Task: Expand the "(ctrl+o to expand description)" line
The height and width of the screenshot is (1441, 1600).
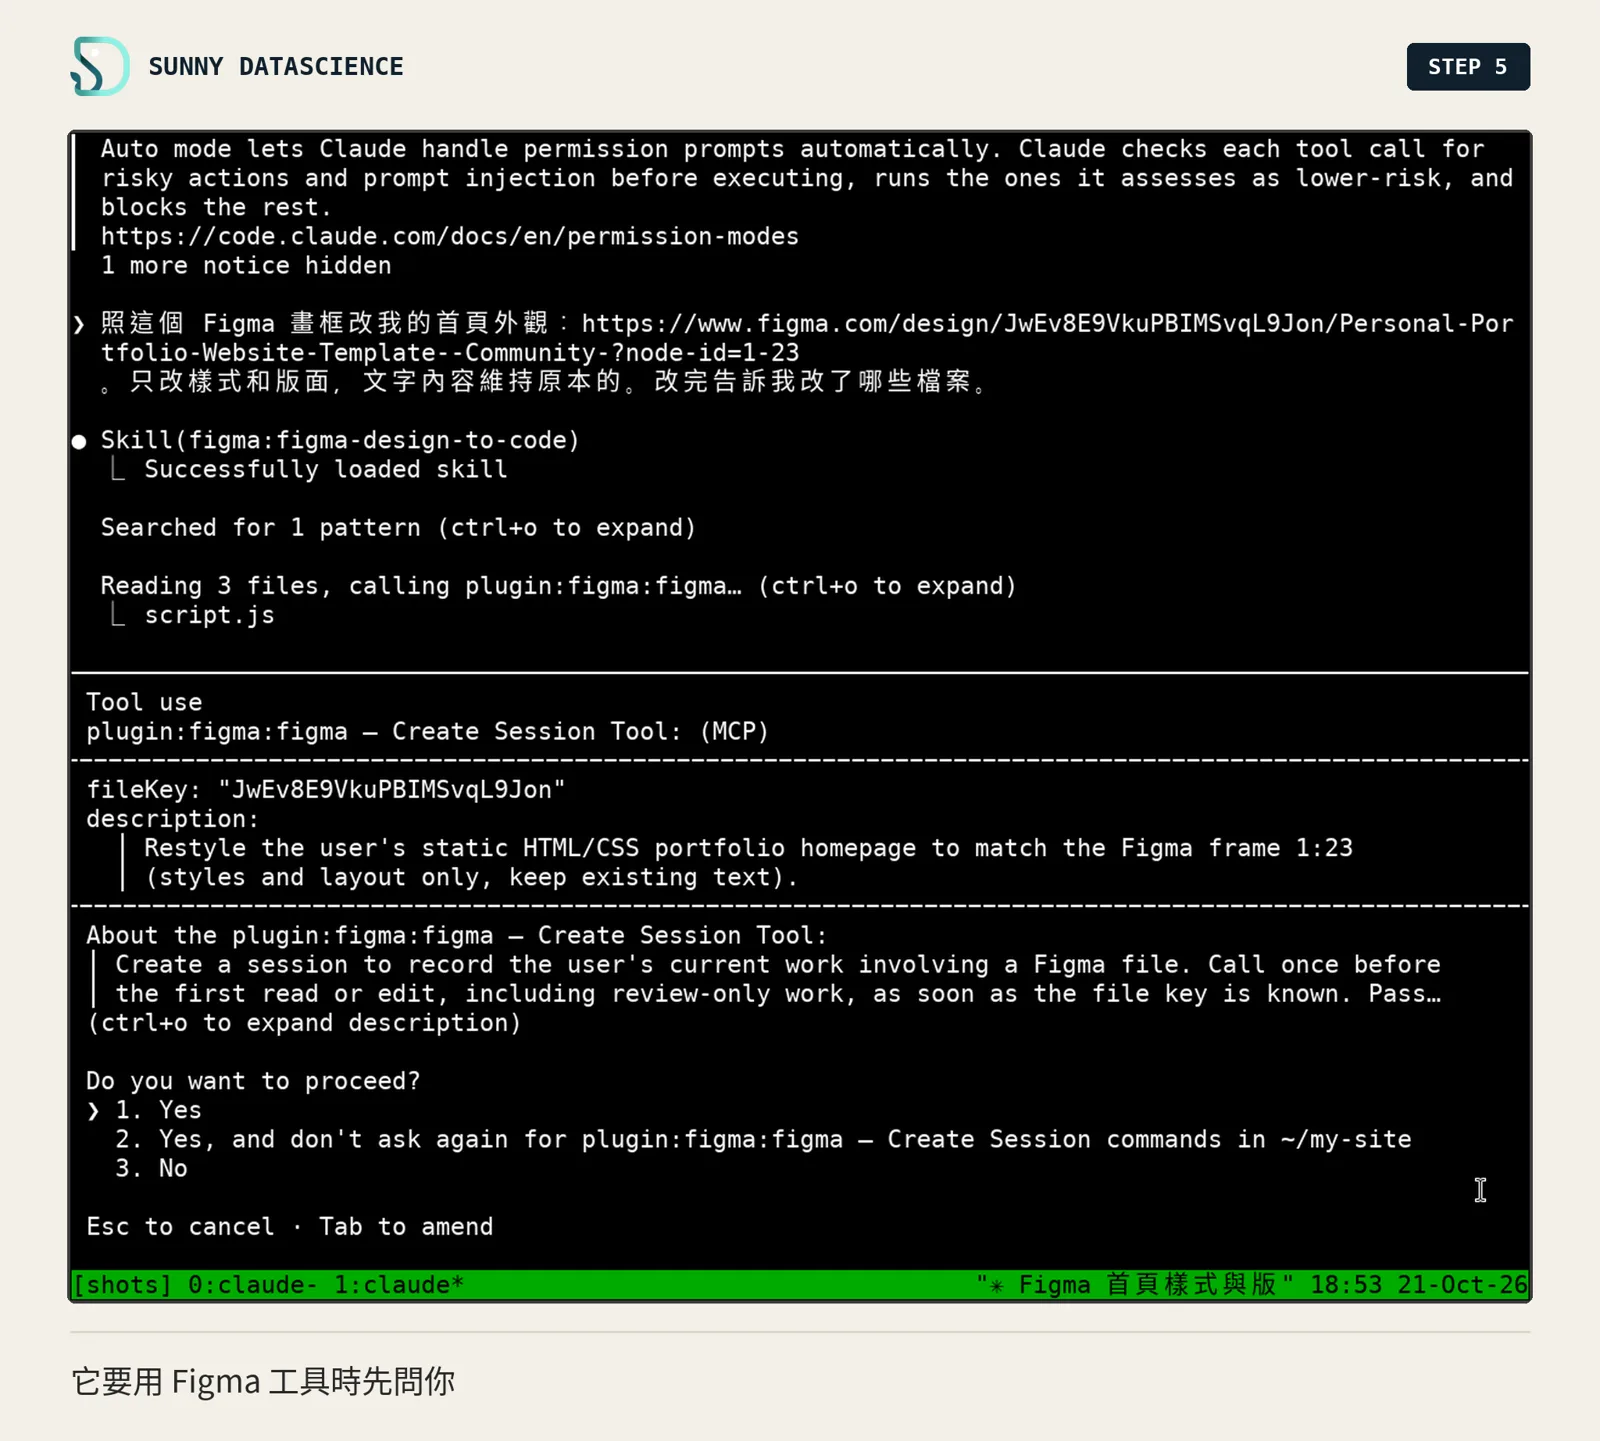Action: (x=304, y=1023)
